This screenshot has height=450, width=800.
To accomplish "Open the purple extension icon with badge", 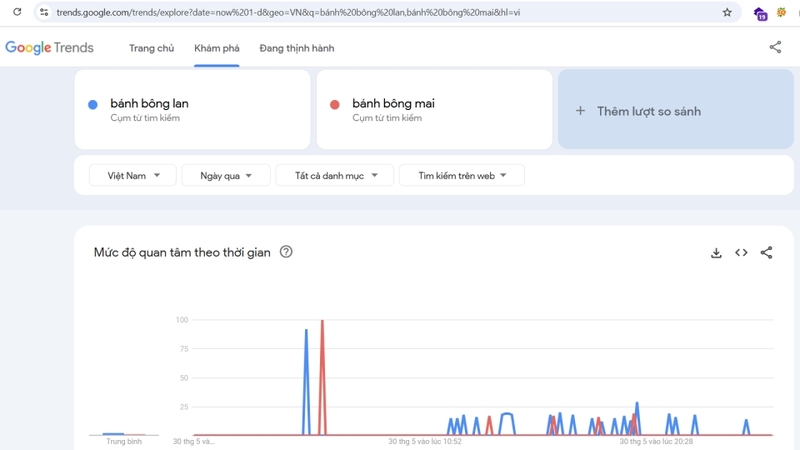I will [760, 13].
